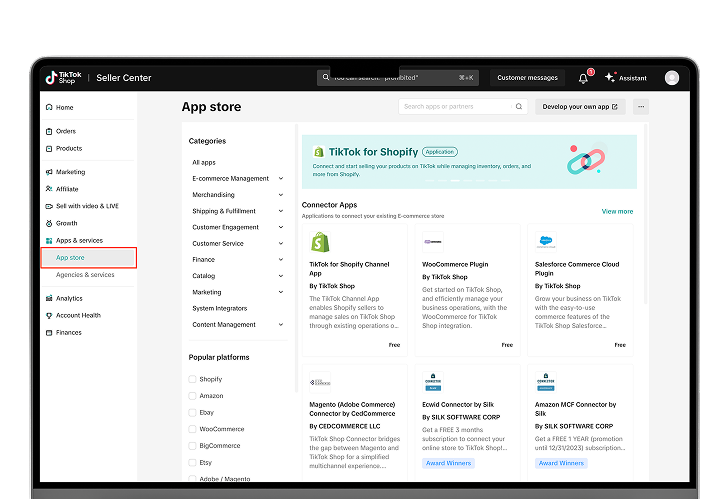Viewport: 728px width, 499px height.
Task: Tick the WooCommerce platform checkbox
Action: click(192, 429)
